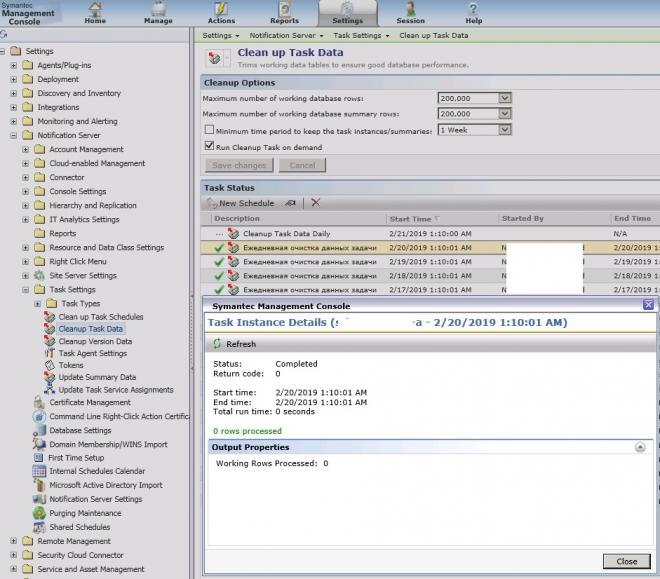Expand the Deployment folder
This screenshot has height=579, width=660.
pyautogui.click(x=13, y=79)
